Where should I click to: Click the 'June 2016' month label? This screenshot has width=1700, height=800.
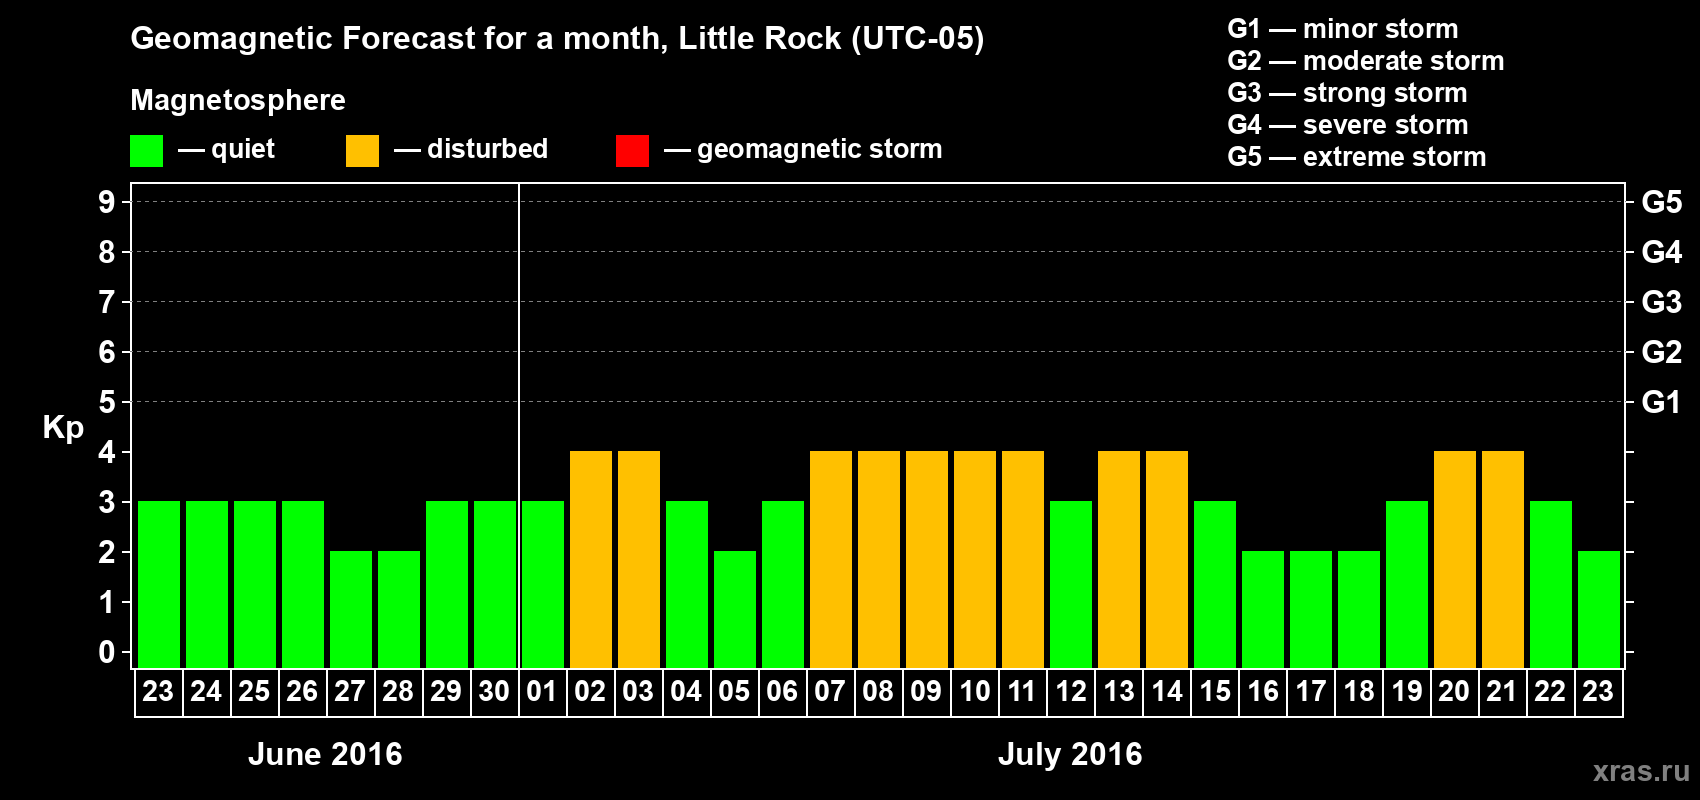(x=325, y=754)
